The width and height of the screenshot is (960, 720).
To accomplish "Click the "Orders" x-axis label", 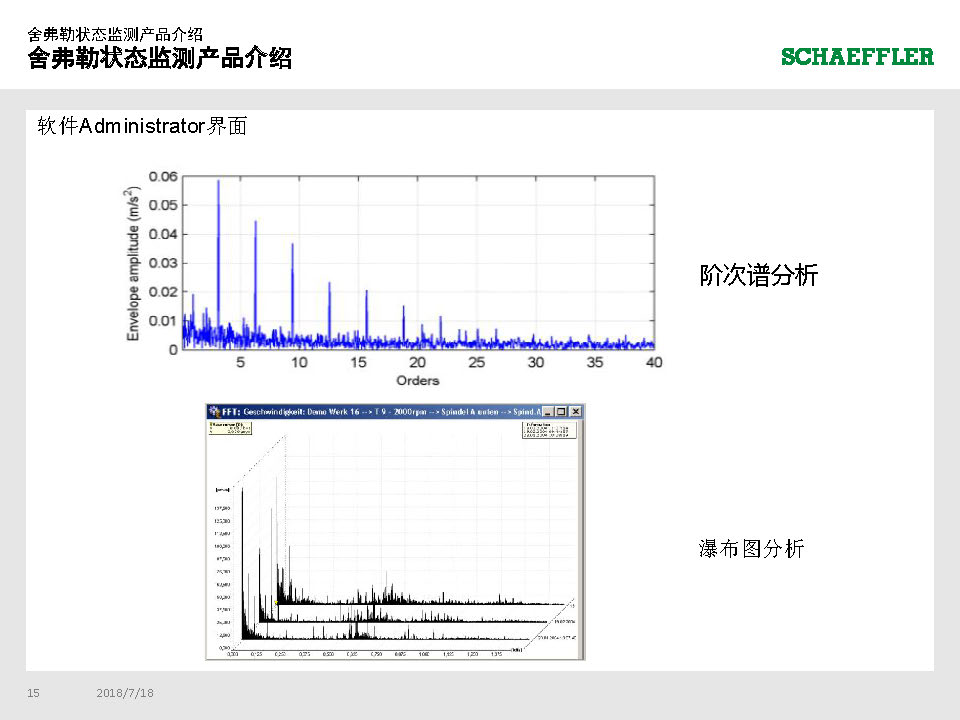I will (417, 380).
